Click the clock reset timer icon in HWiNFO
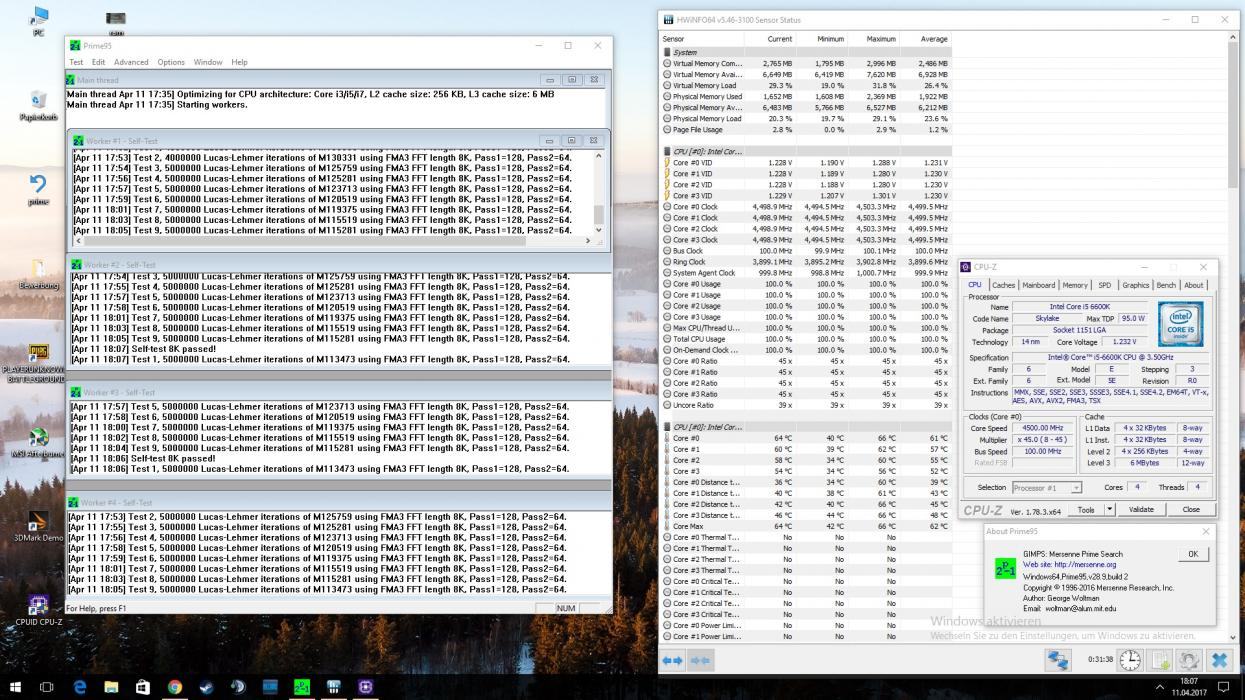Screen dimensions: 1245x700 click(x=1129, y=660)
